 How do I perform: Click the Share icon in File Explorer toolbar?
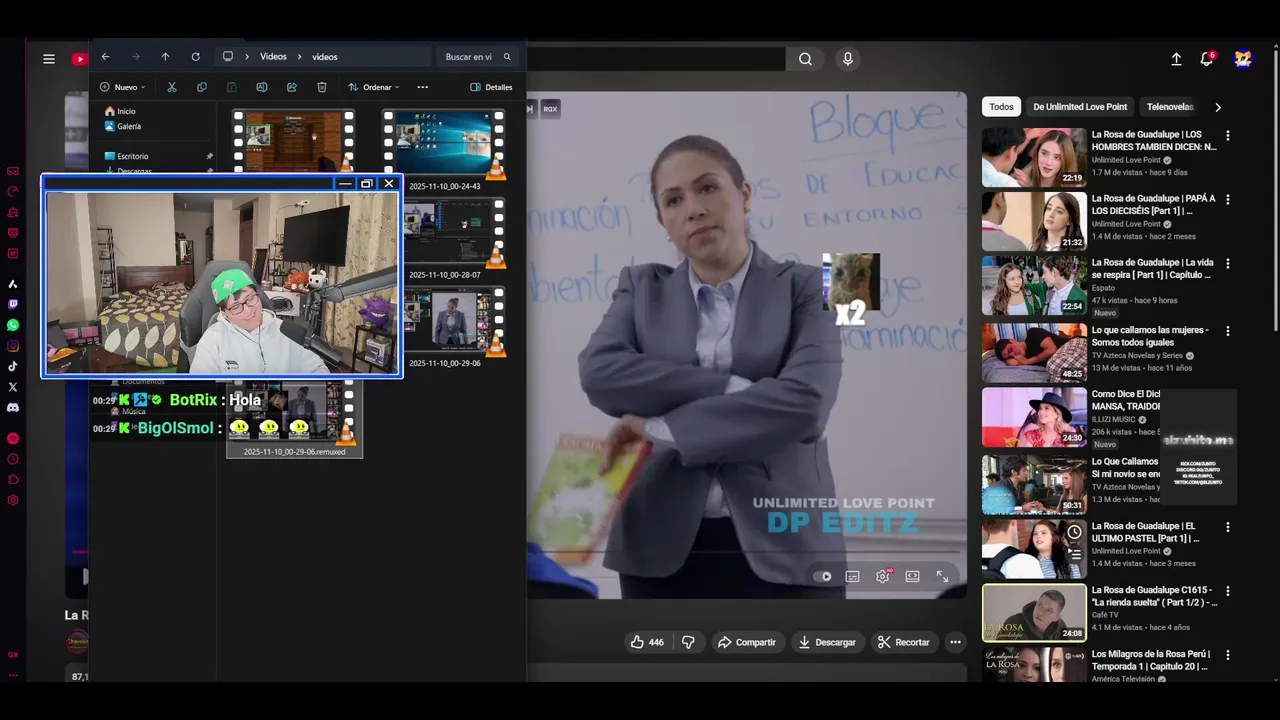[x=292, y=87]
